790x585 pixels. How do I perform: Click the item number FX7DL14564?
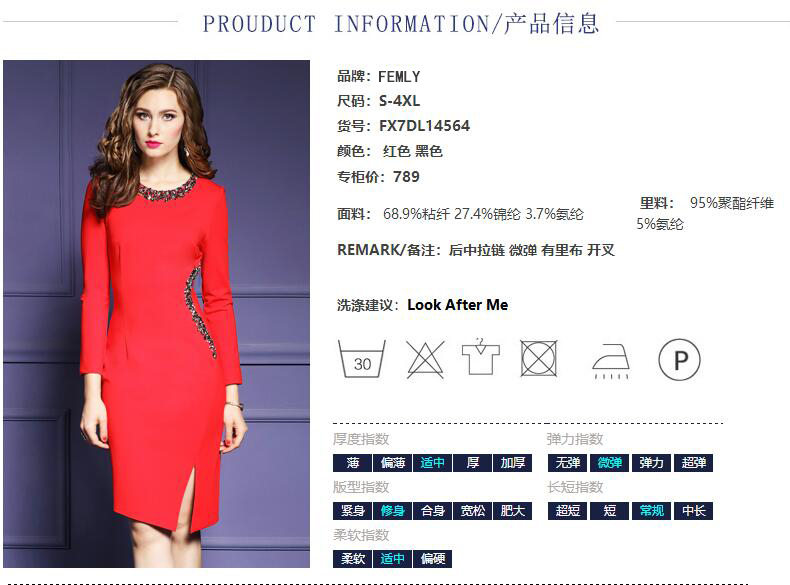(424, 125)
